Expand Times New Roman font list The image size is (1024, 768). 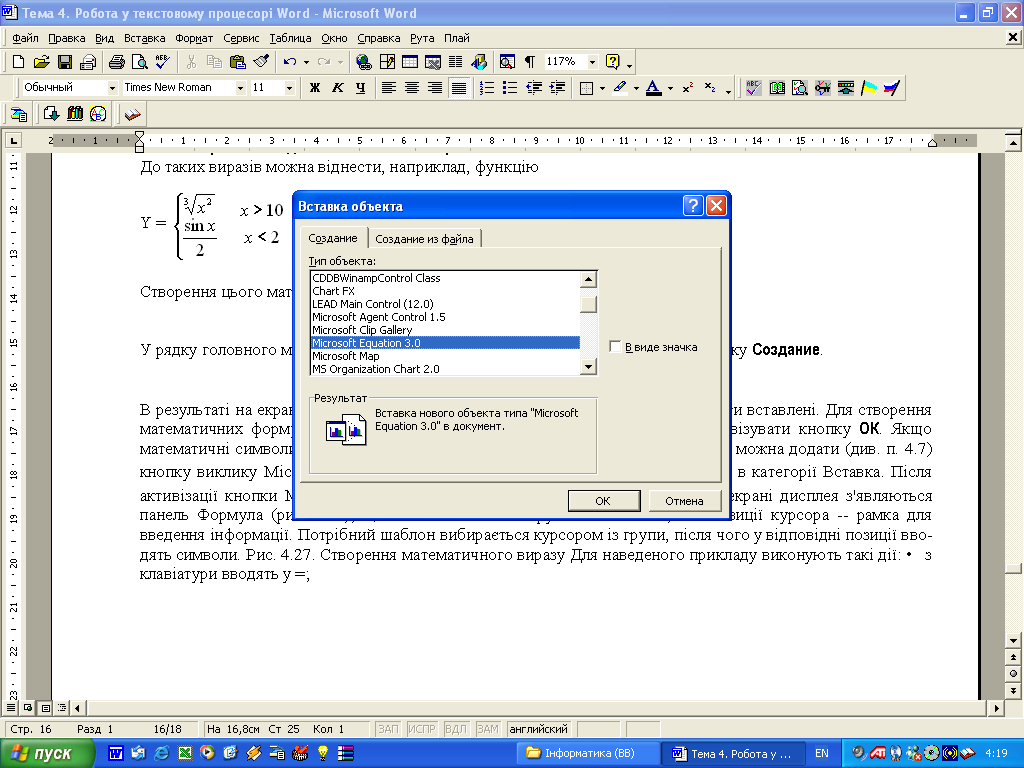click(240, 88)
